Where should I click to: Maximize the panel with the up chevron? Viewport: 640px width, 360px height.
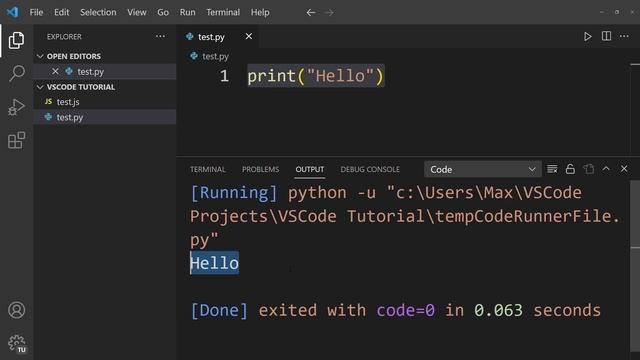(606, 169)
